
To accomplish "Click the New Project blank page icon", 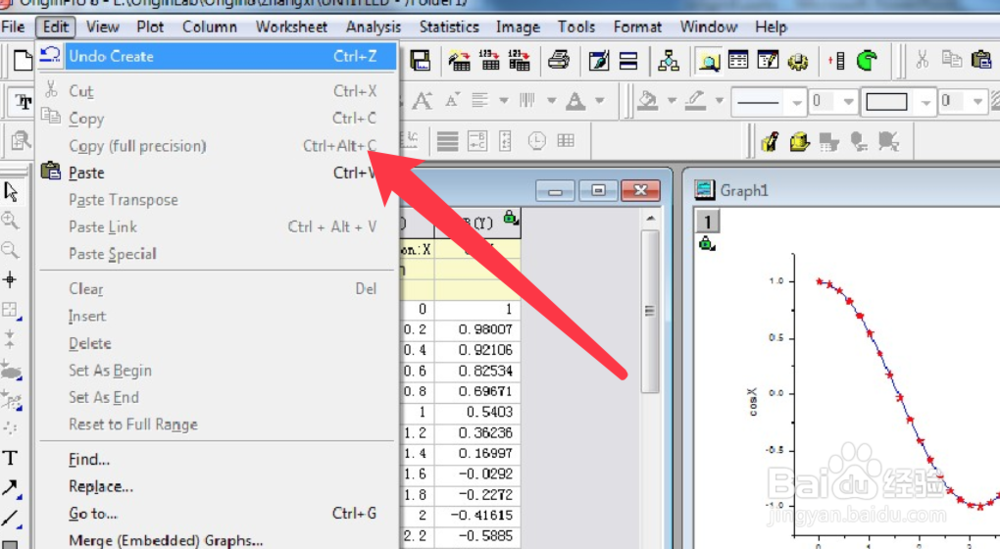I will click(23, 61).
